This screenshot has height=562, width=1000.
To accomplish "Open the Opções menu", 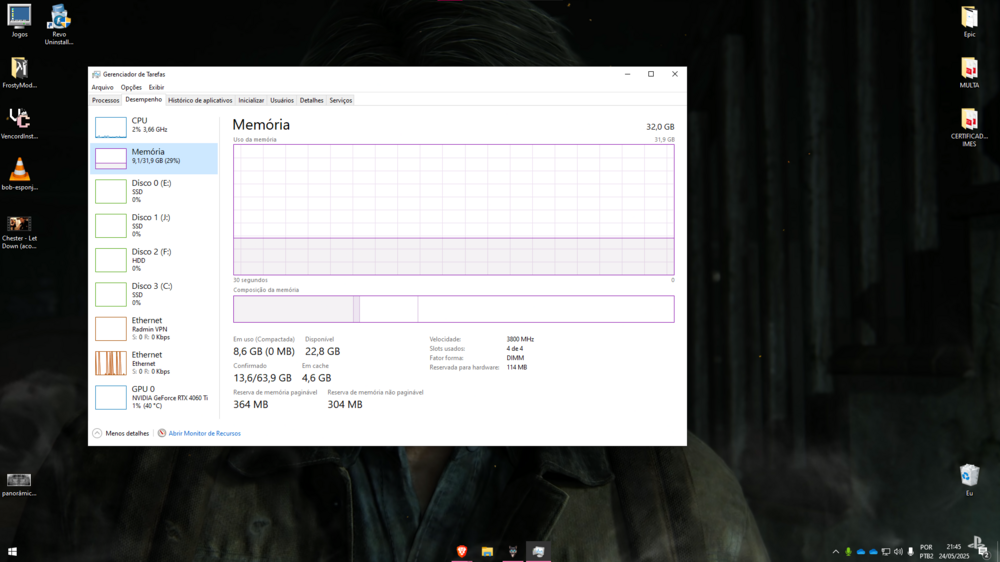I will [x=131, y=88].
